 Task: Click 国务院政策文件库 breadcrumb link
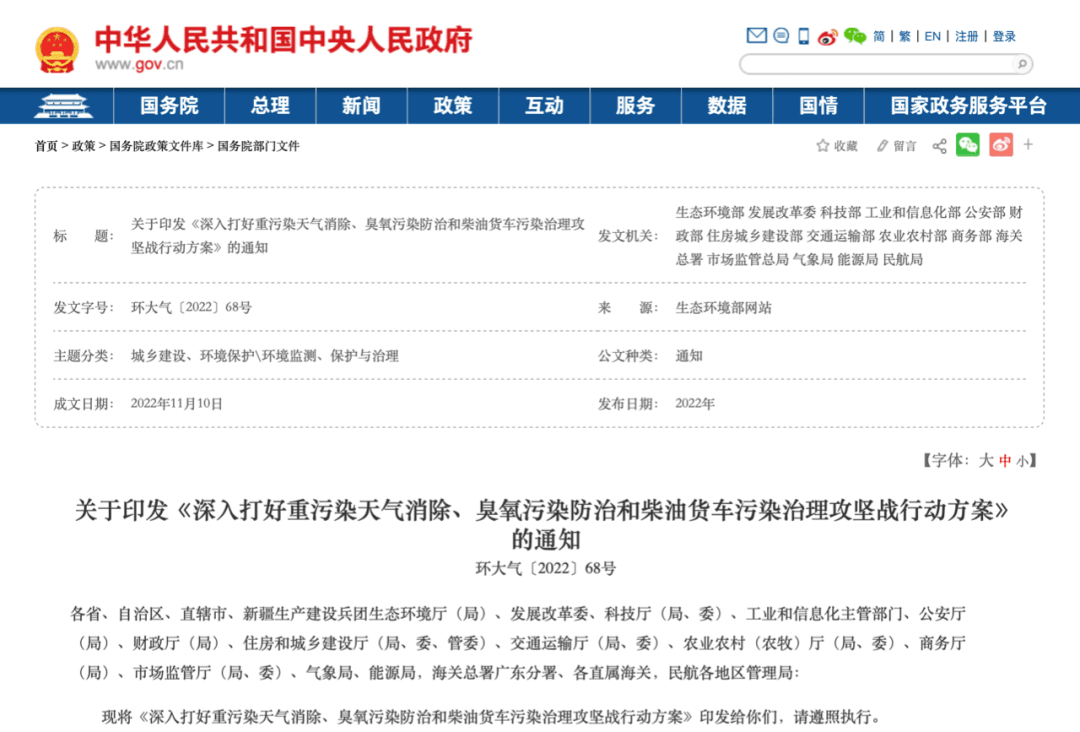tap(156, 146)
